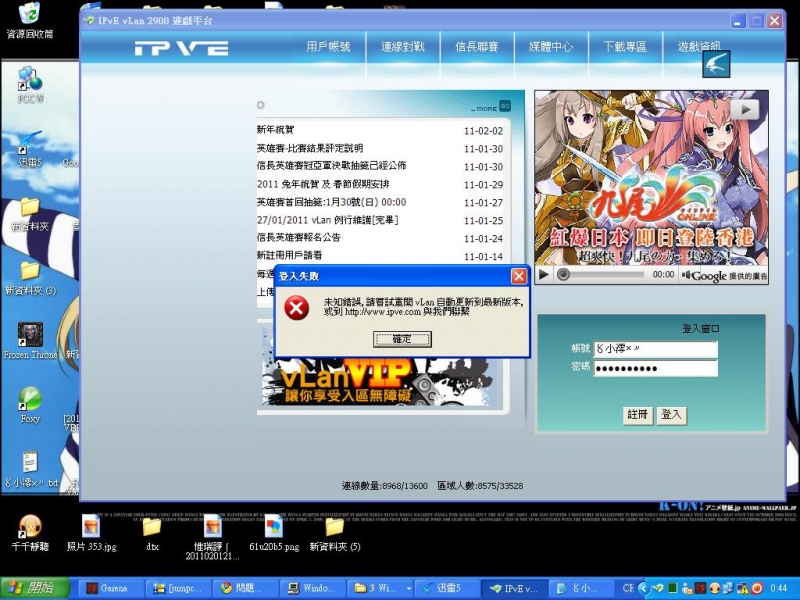Click 確定 in the login failed dialog
The image size is (800, 600).
click(403, 339)
